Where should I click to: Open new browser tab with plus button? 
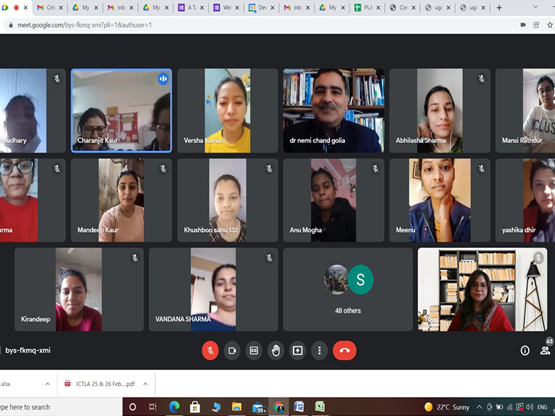[x=499, y=7]
